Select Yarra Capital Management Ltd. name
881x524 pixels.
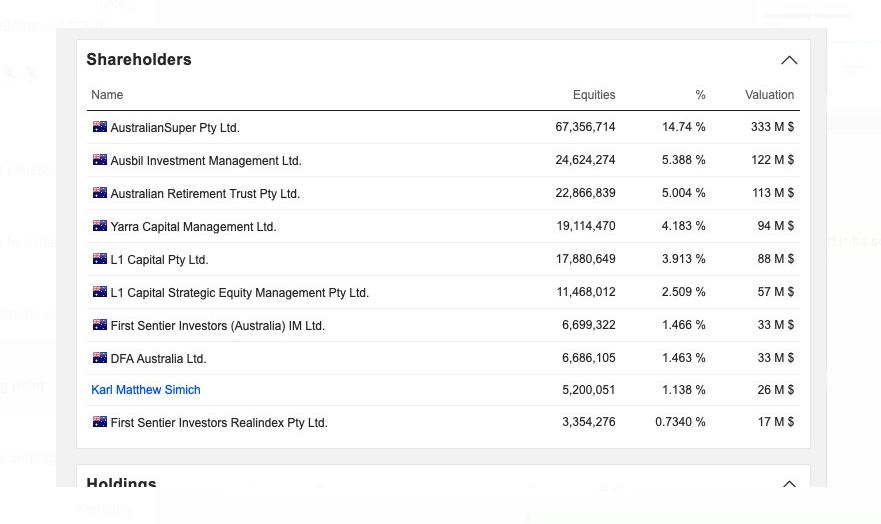193,227
